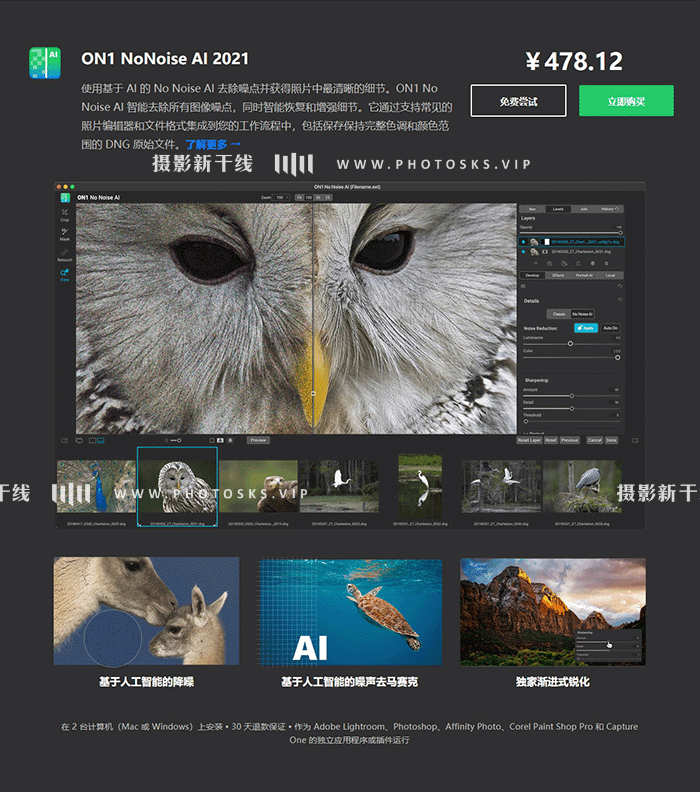700x792 pixels.
Task: Set zoom preset to Fit
Action: [299, 197]
